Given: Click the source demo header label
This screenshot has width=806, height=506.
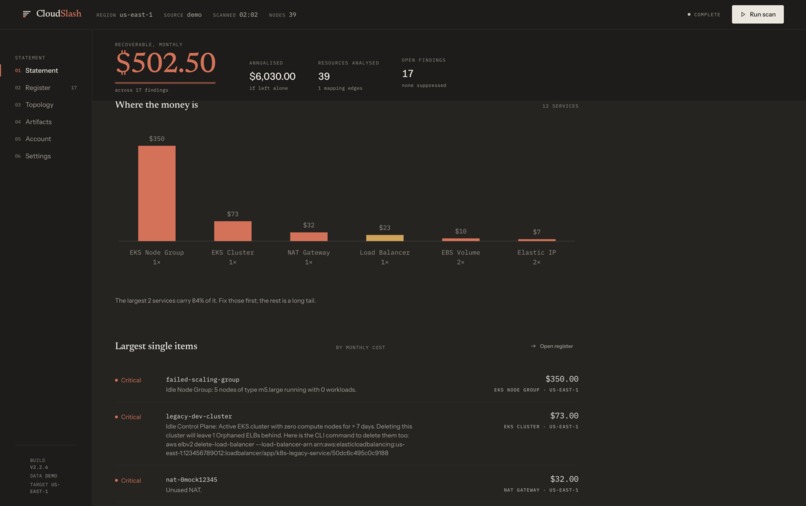Looking at the screenshot, I should (x=182, y=15).
